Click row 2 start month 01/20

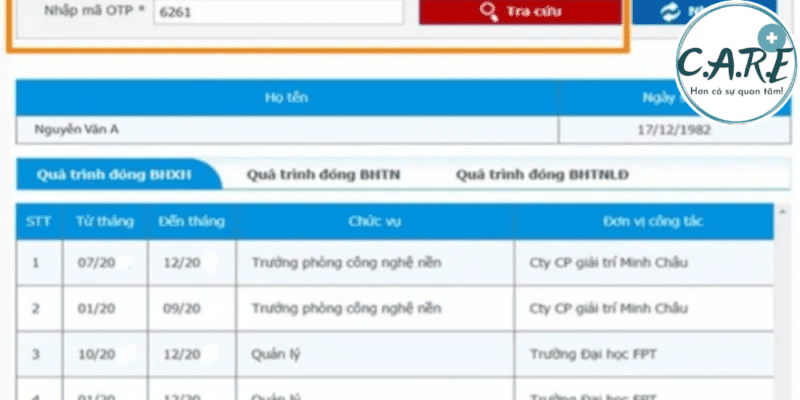(96, 308)
